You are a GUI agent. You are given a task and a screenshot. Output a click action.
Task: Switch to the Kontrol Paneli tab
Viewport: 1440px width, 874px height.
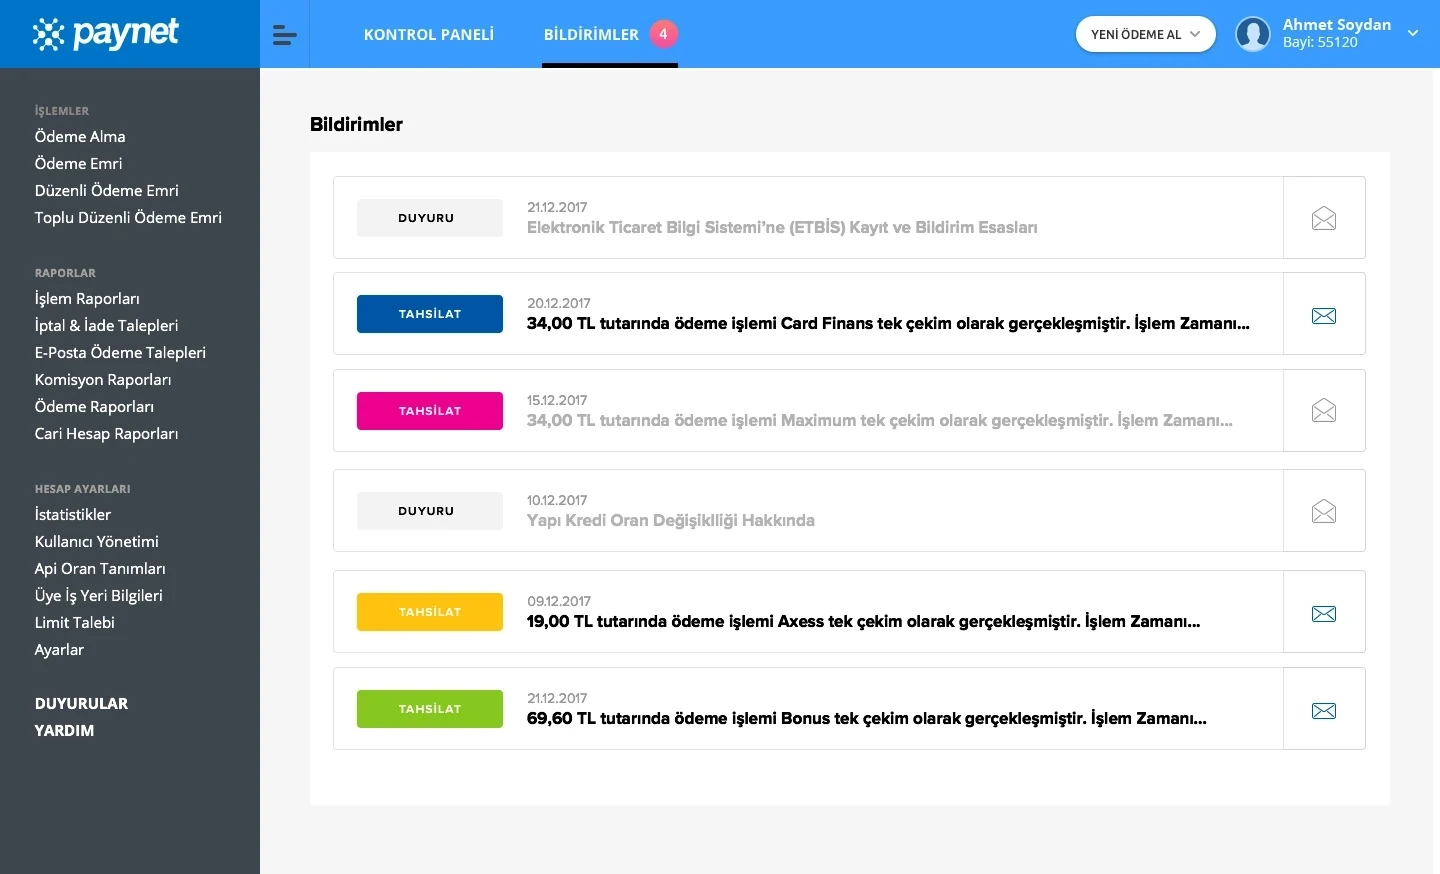coord(429,34)
